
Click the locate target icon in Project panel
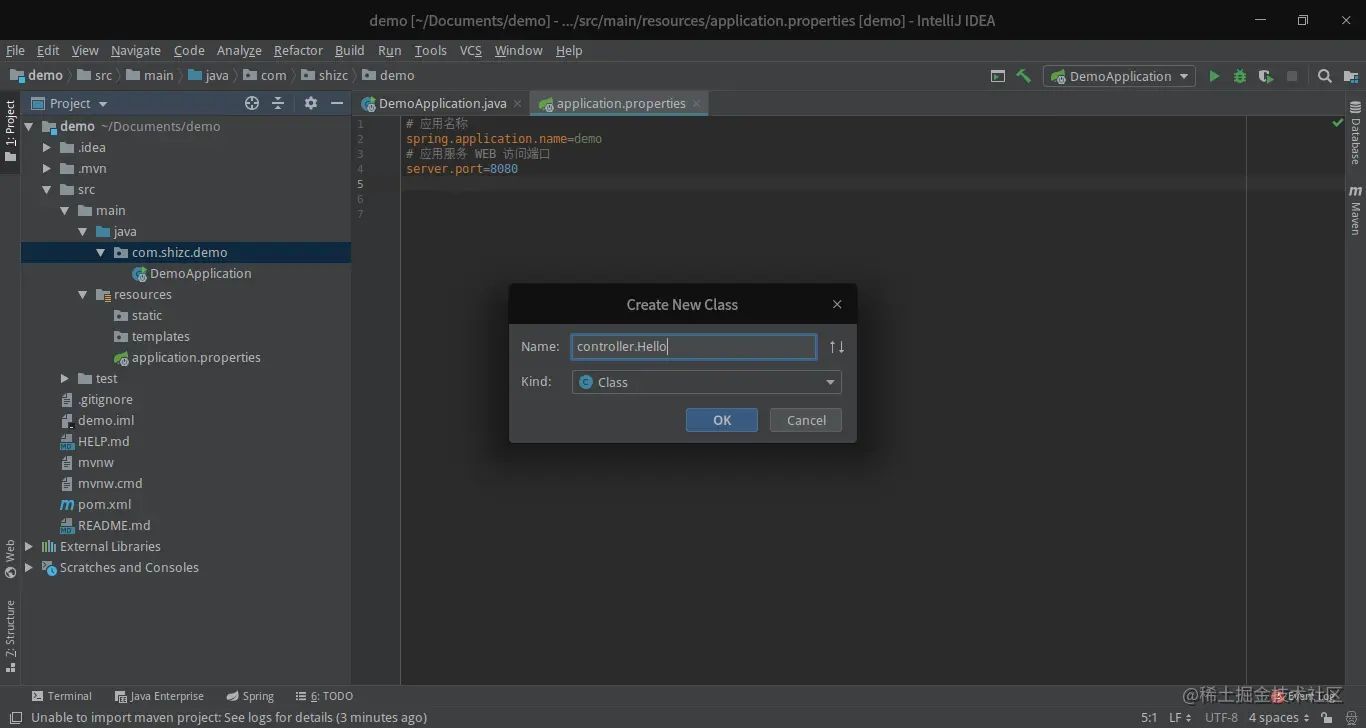[x=252, y=103]
